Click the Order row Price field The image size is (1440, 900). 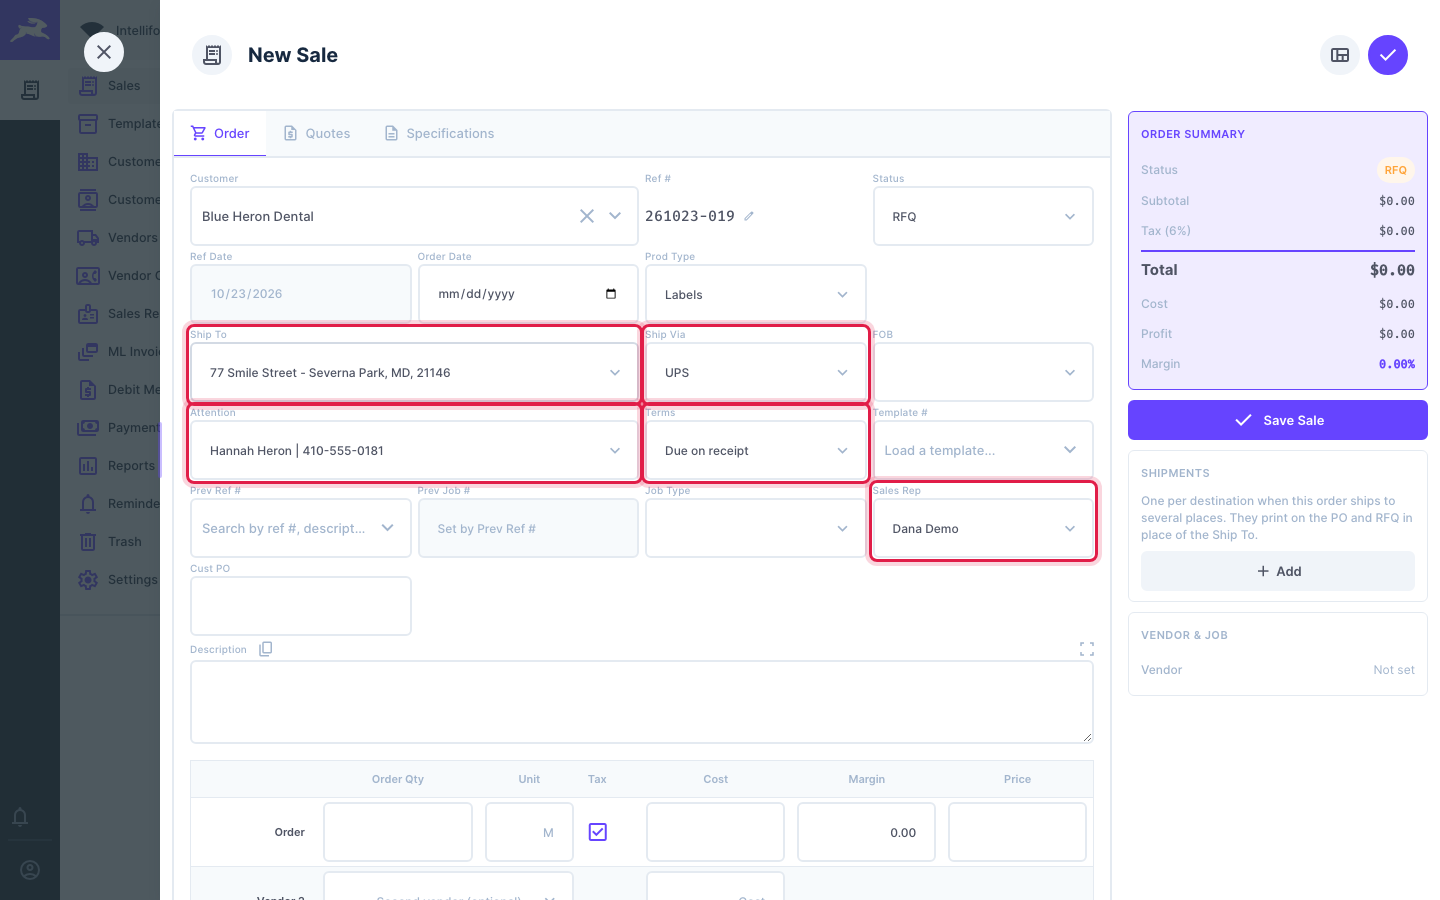(1017, 832)
